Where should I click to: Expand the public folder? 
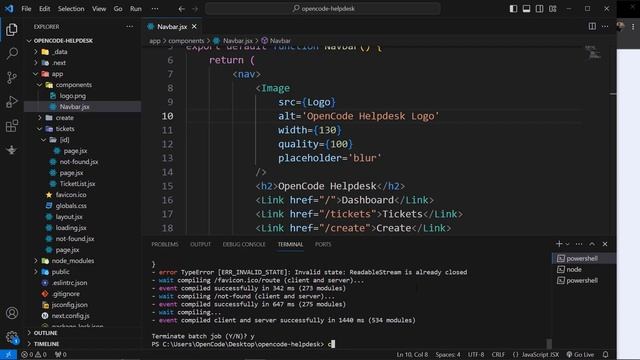click(60, 271)
